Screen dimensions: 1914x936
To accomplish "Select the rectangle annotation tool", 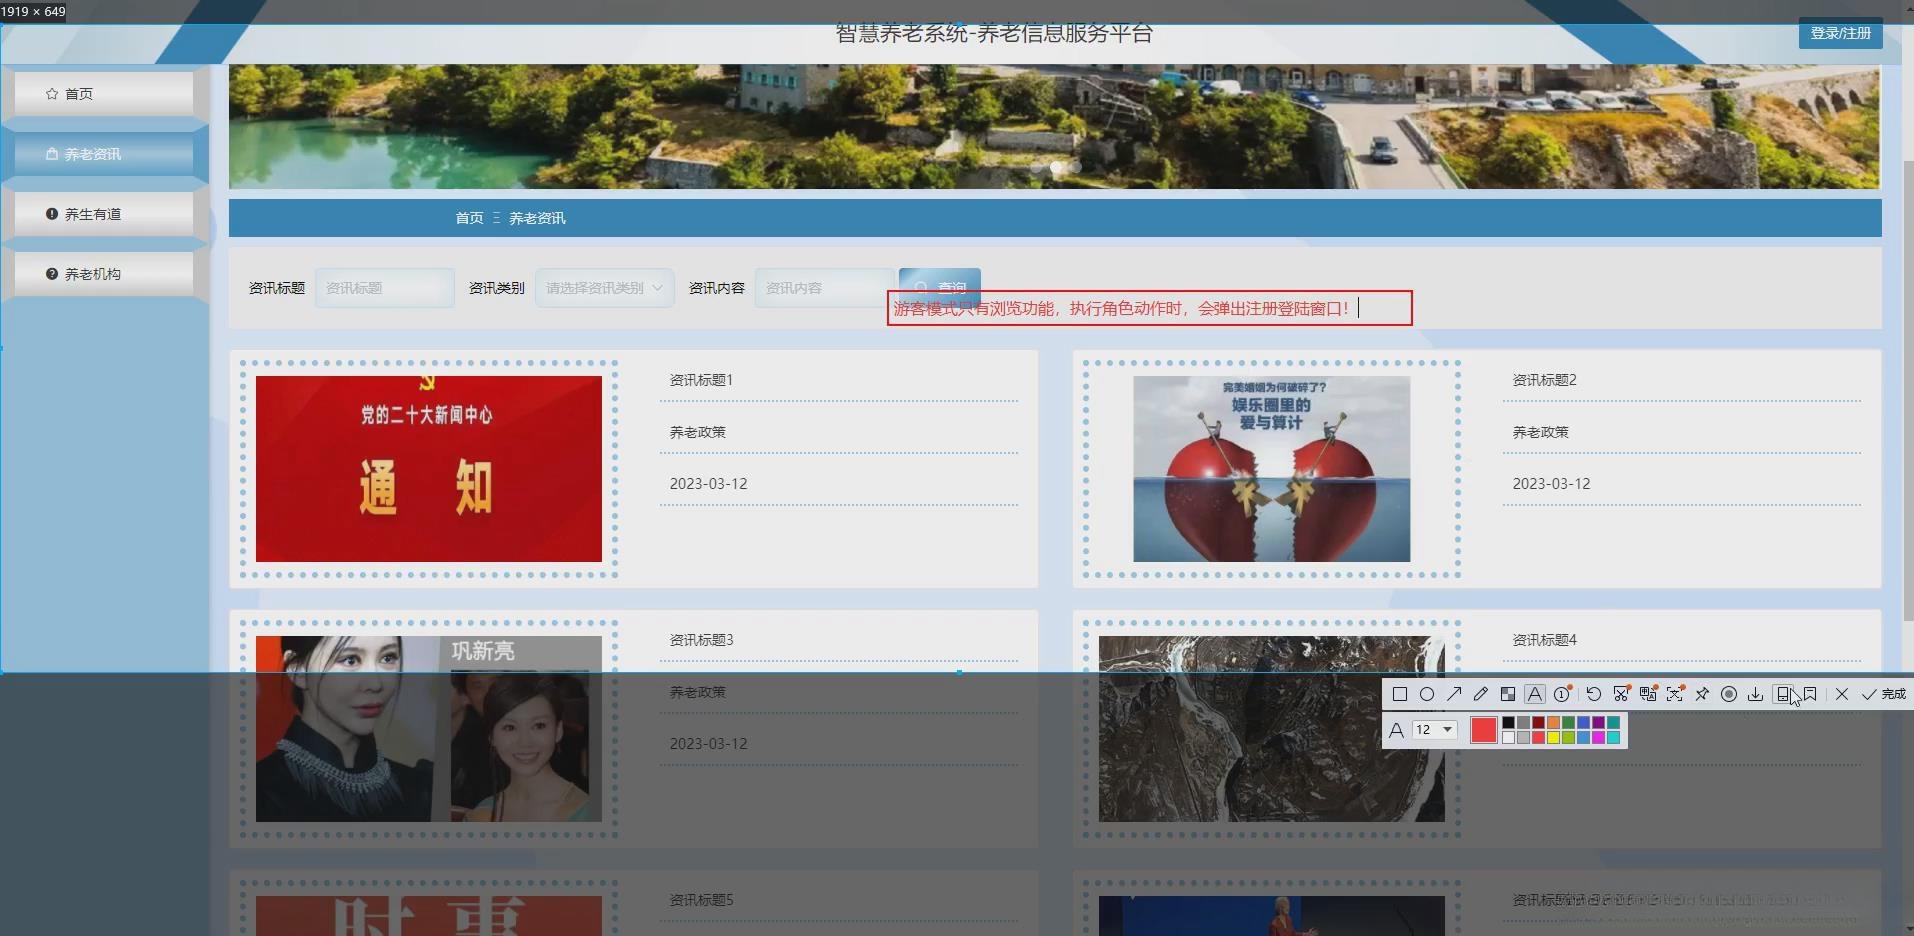I will pos(1400,694).
